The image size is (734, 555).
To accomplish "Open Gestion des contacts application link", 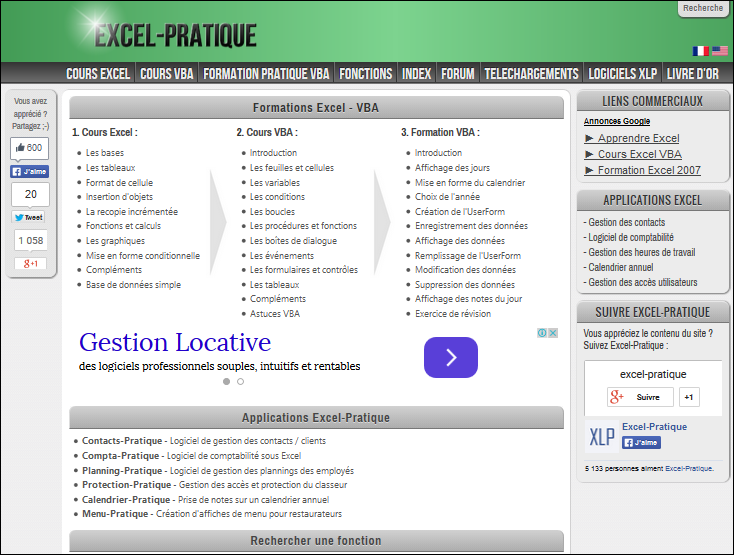I will point(626,222).
